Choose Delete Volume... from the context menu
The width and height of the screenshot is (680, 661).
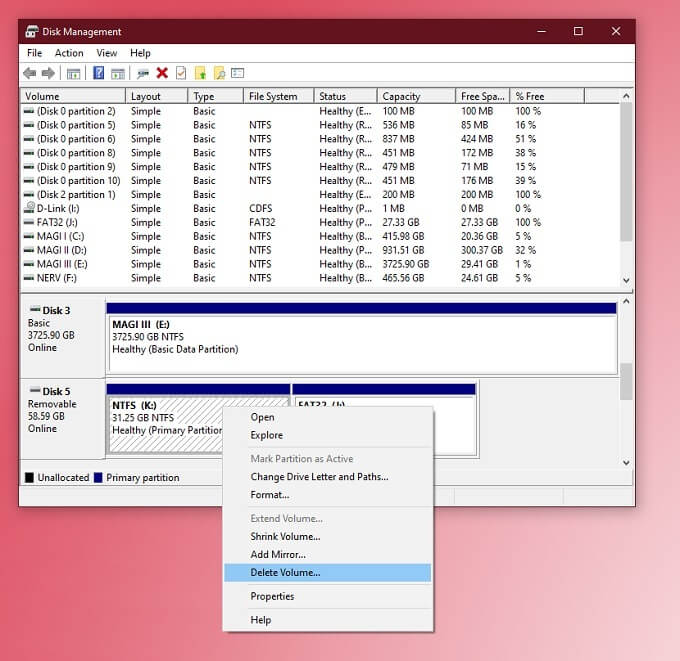(285, 573)
